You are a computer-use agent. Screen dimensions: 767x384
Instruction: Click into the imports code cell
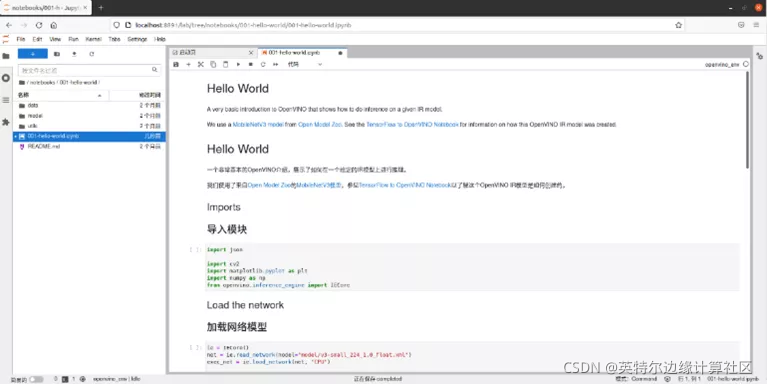(x=472, y=267)
